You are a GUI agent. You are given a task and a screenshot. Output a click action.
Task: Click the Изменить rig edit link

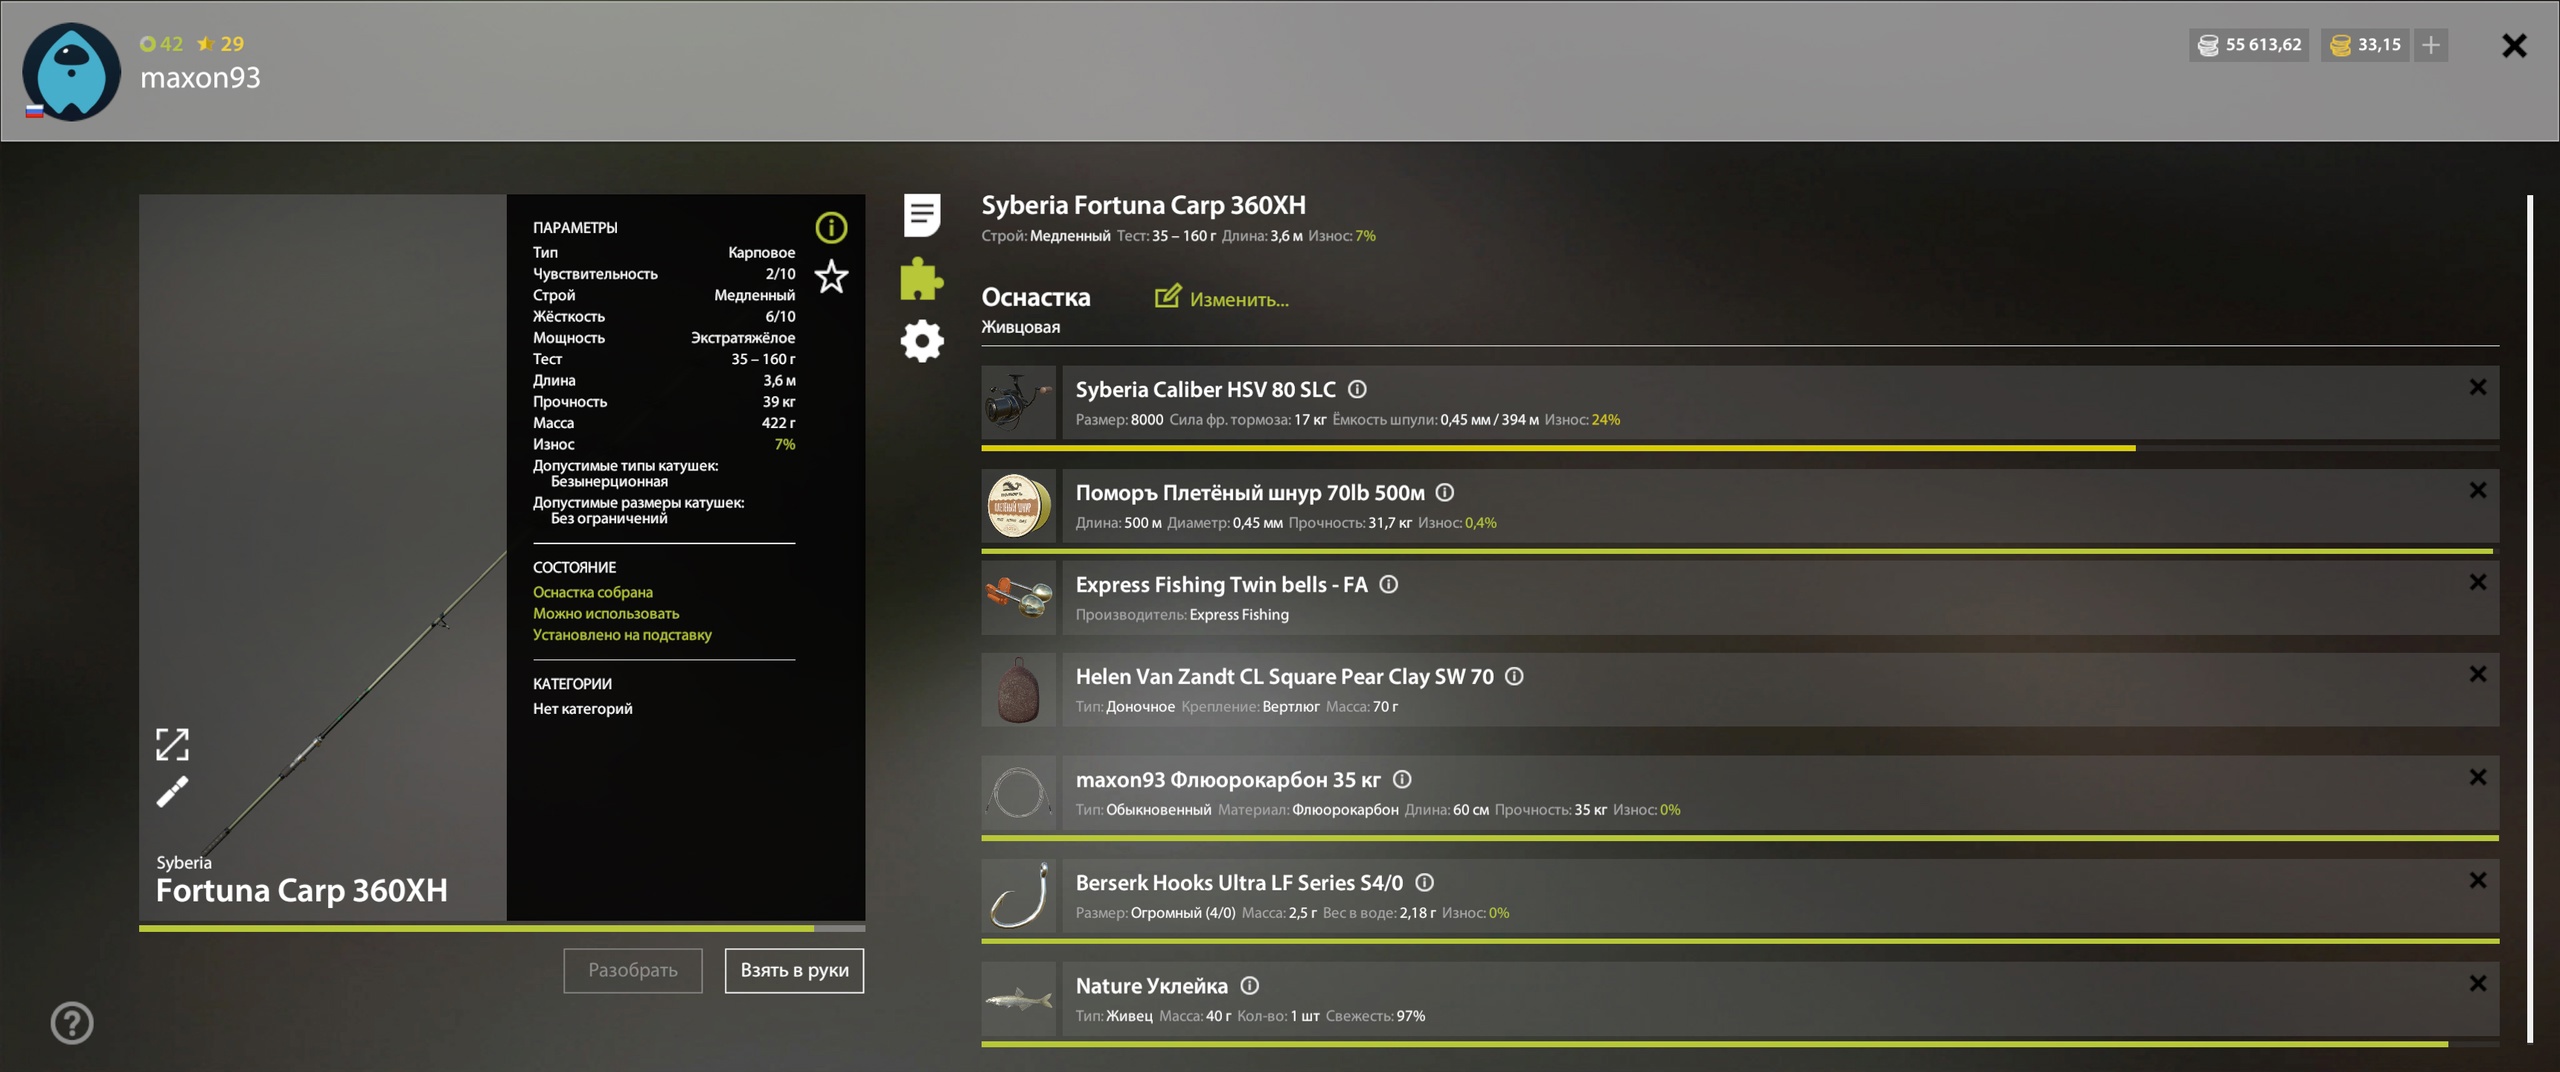(1222, 298)
